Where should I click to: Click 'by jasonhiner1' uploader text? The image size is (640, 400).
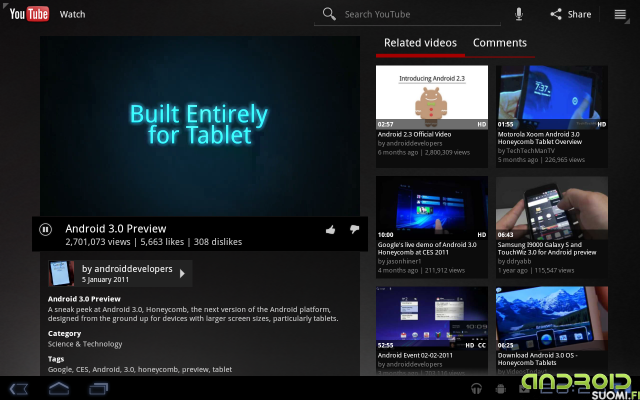399,261
